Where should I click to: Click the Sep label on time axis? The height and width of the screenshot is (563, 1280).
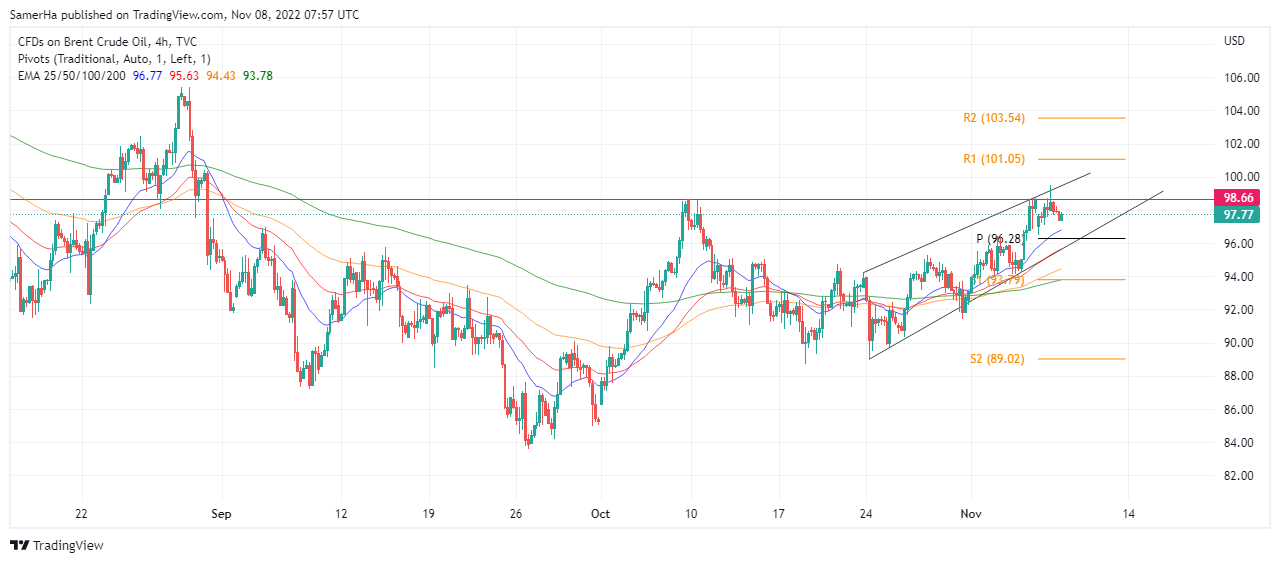[221, 514]
